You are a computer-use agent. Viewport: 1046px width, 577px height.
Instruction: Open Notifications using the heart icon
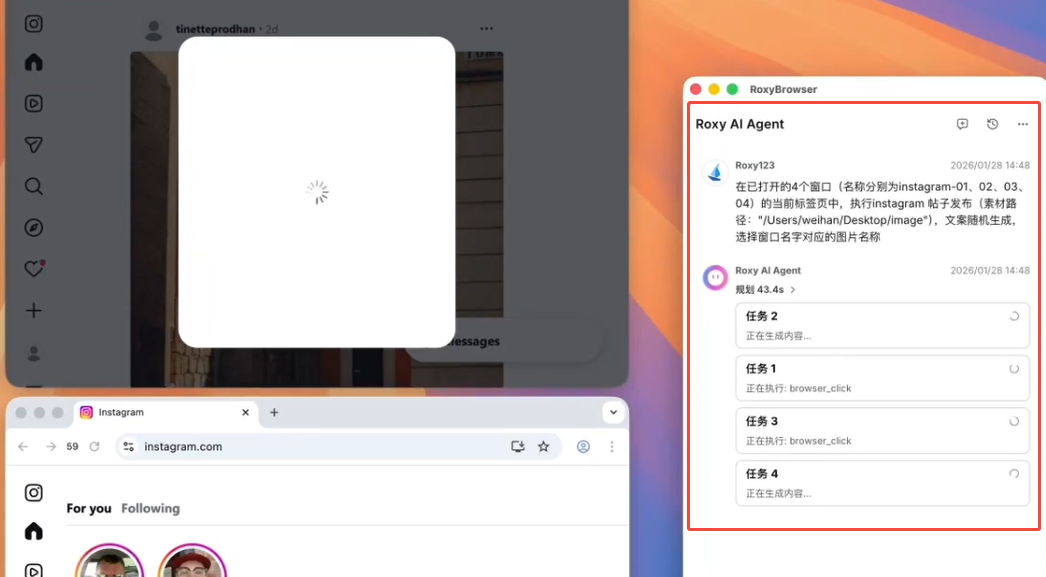pos(34,269)
